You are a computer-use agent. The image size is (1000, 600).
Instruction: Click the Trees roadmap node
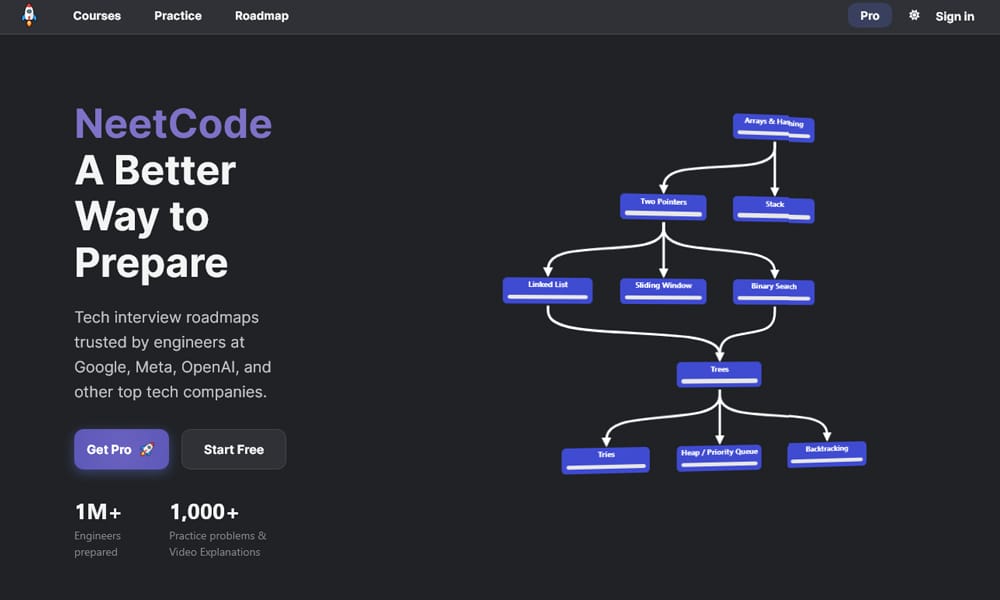(719, 374)
